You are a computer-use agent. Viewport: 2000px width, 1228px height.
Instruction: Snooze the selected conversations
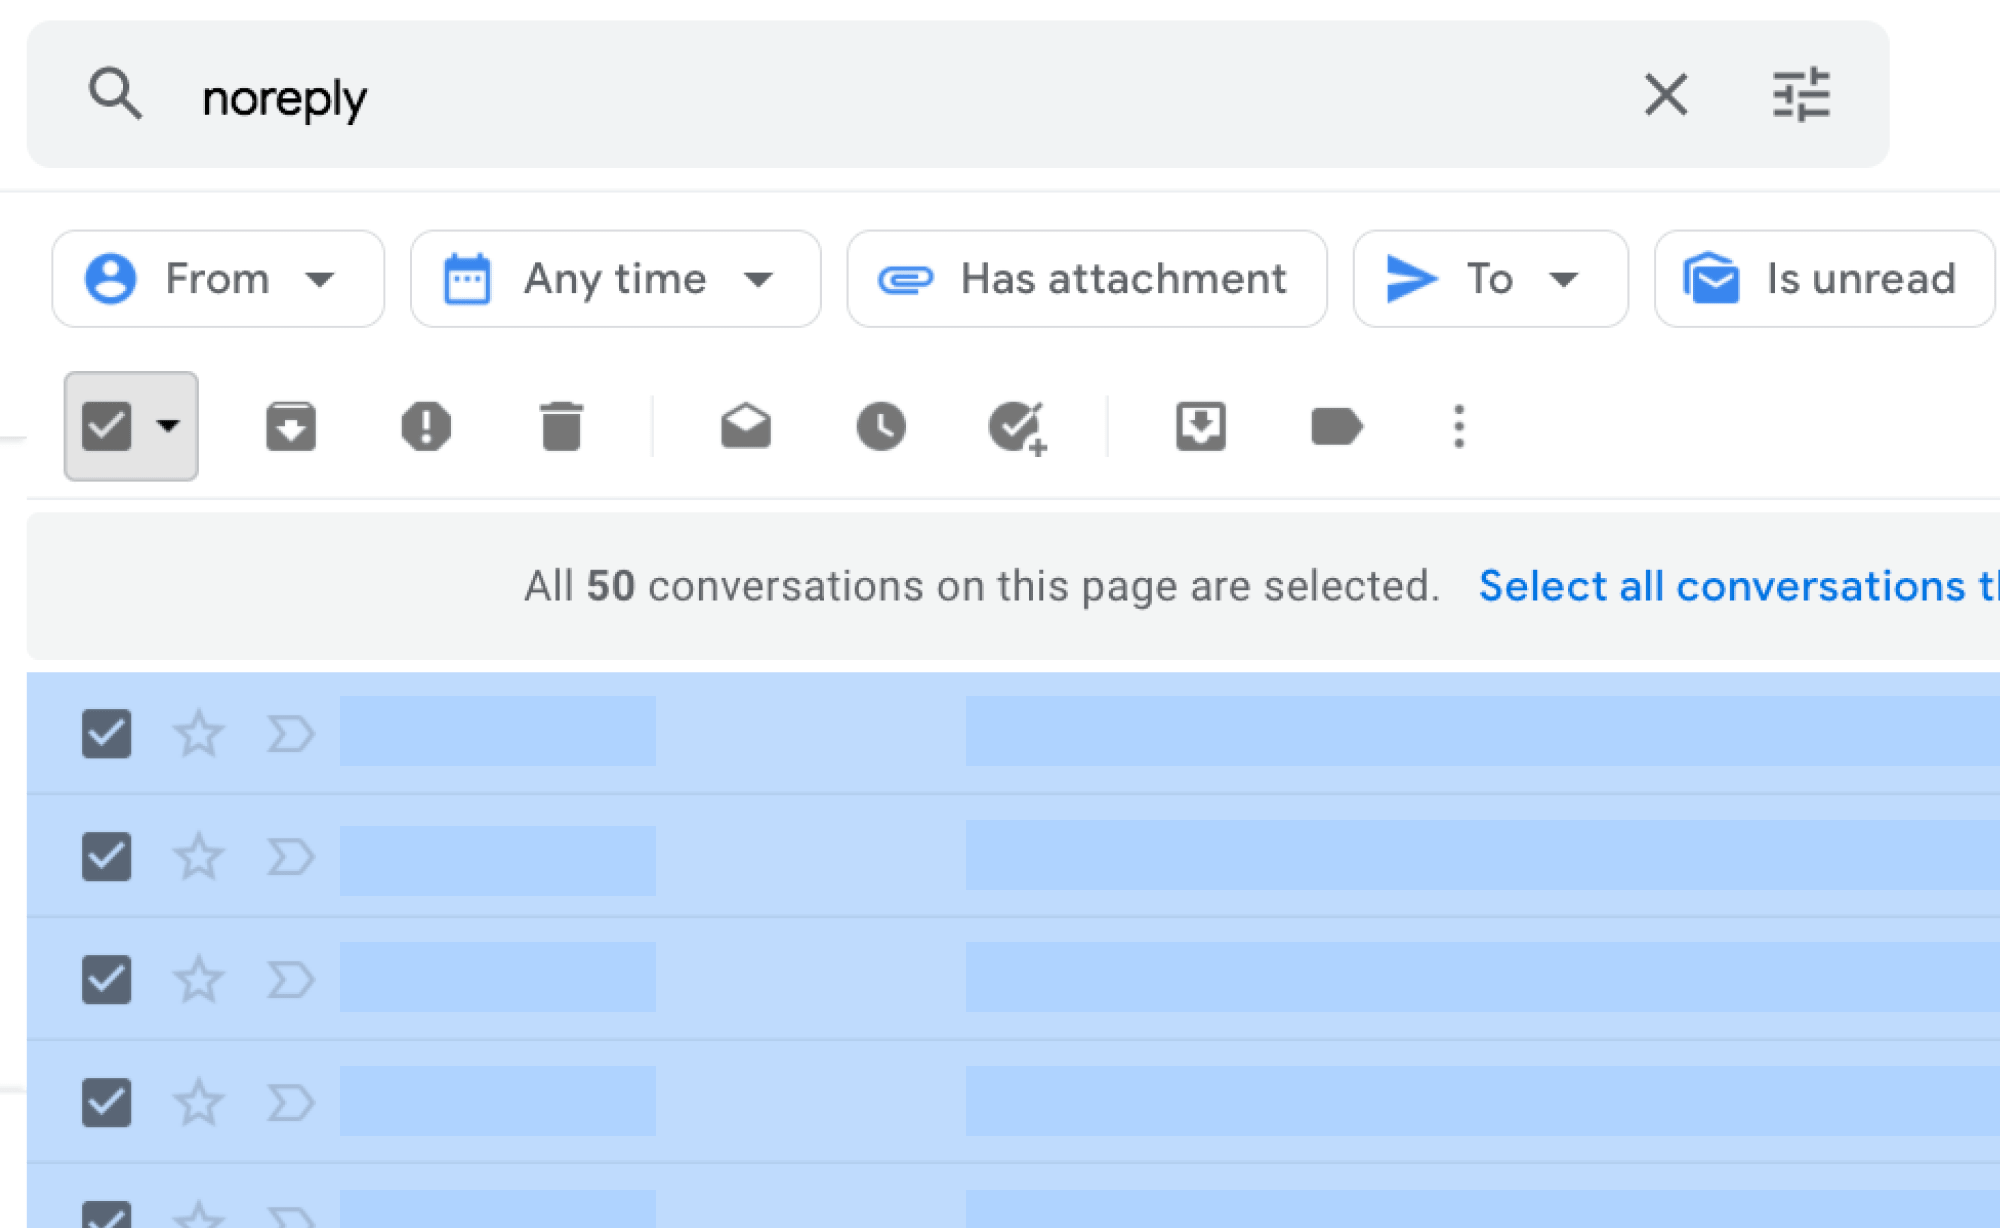click(881, 427)
